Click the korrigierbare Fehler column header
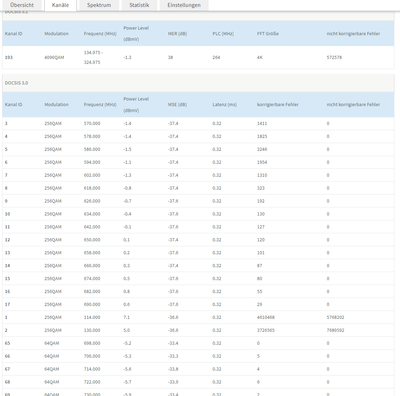The image size is (400, 396). pos(277,105)
